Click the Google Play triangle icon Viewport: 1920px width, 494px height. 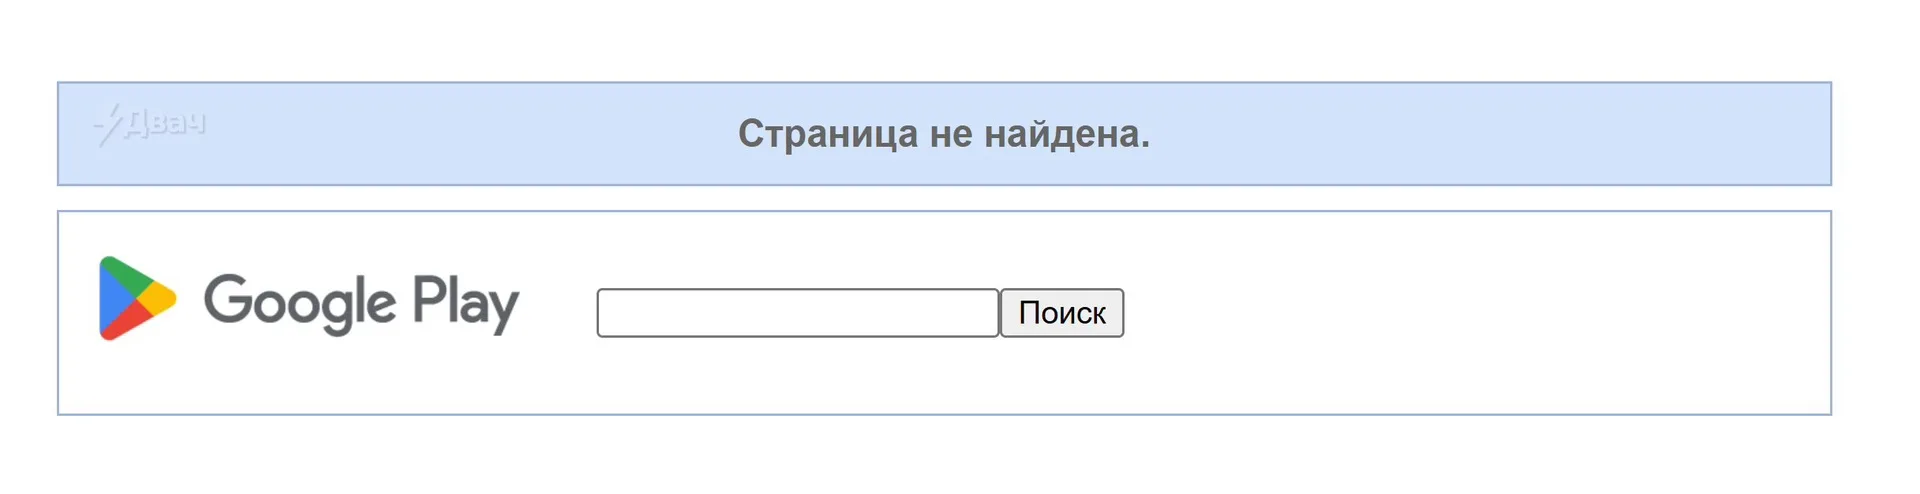(x=137, y=298)
